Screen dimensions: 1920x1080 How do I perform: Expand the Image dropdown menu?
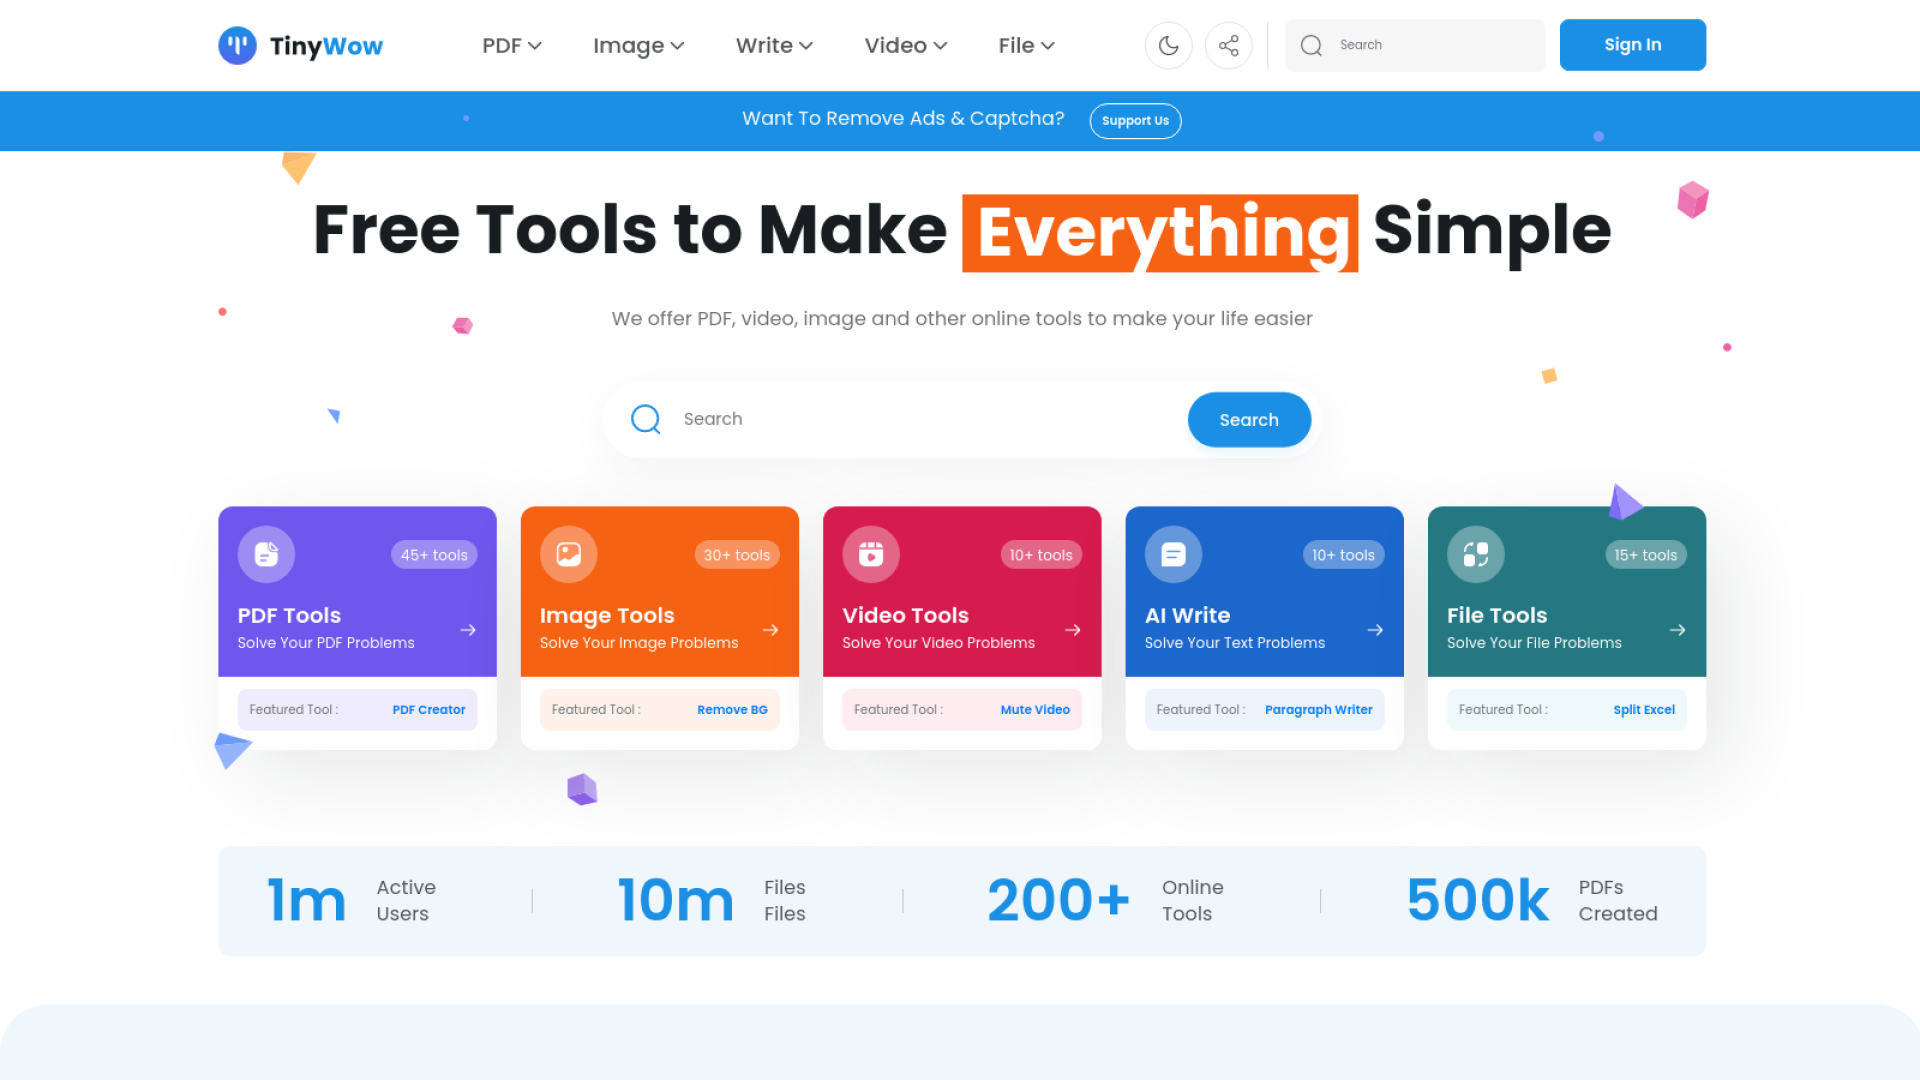click(638, 46)
